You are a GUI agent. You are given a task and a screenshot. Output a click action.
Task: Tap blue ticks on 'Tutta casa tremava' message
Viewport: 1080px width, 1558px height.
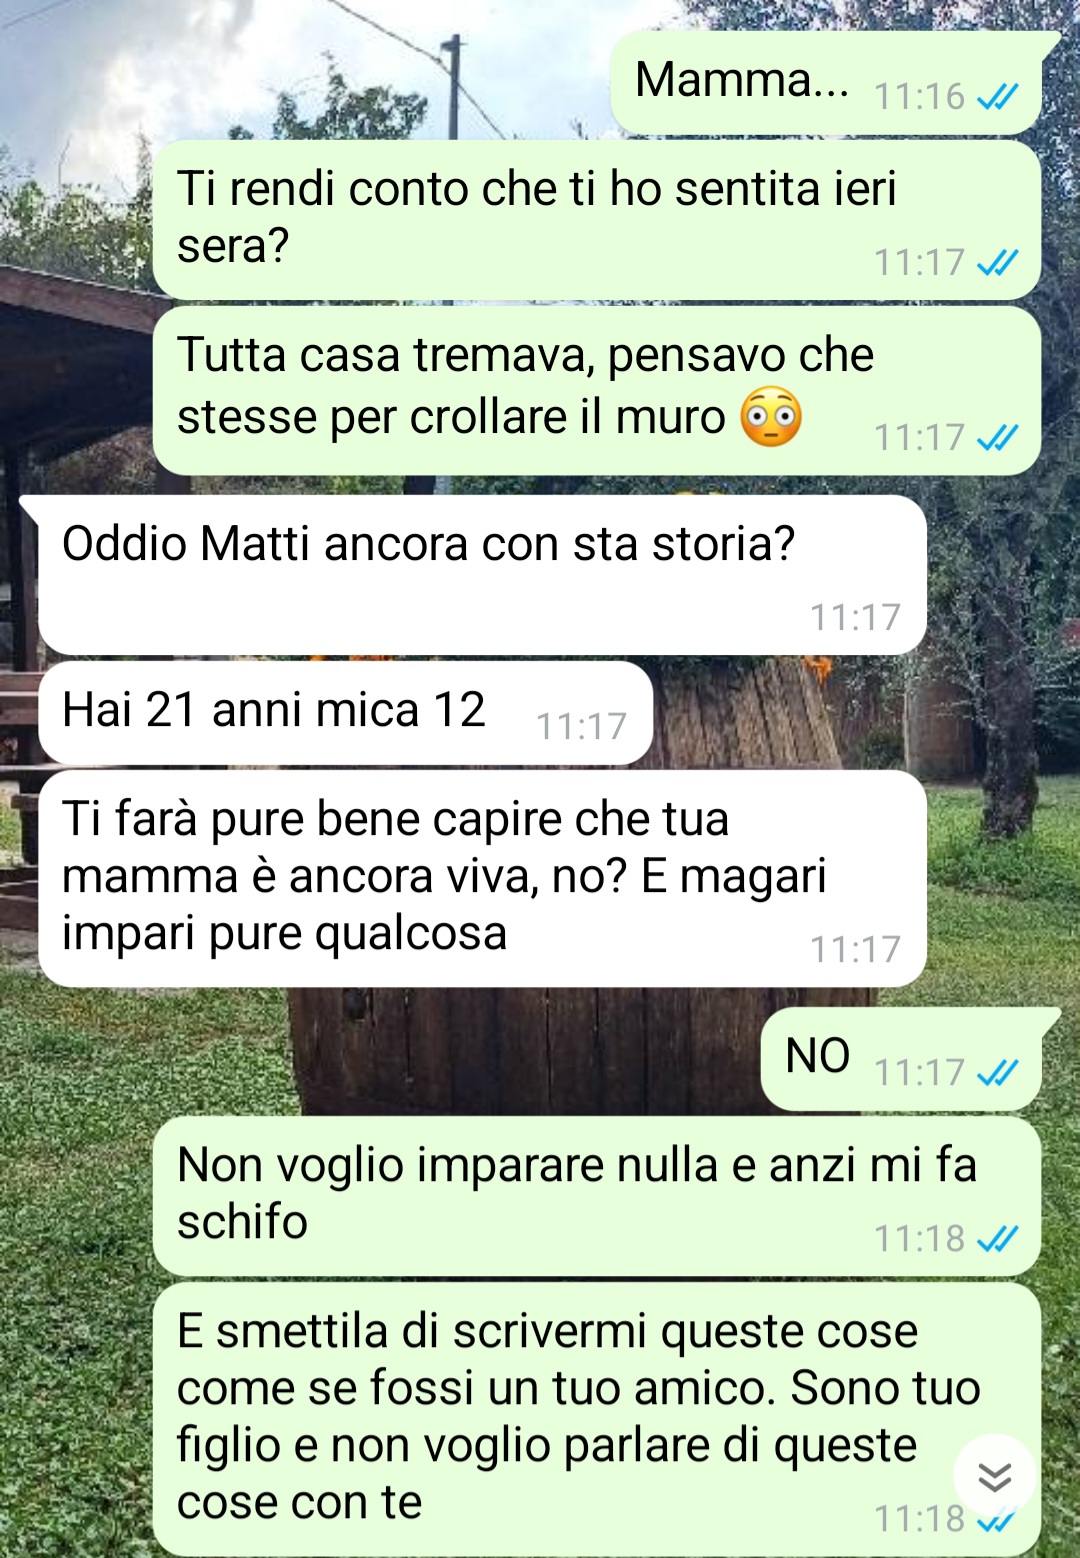(x=997, y=438)
